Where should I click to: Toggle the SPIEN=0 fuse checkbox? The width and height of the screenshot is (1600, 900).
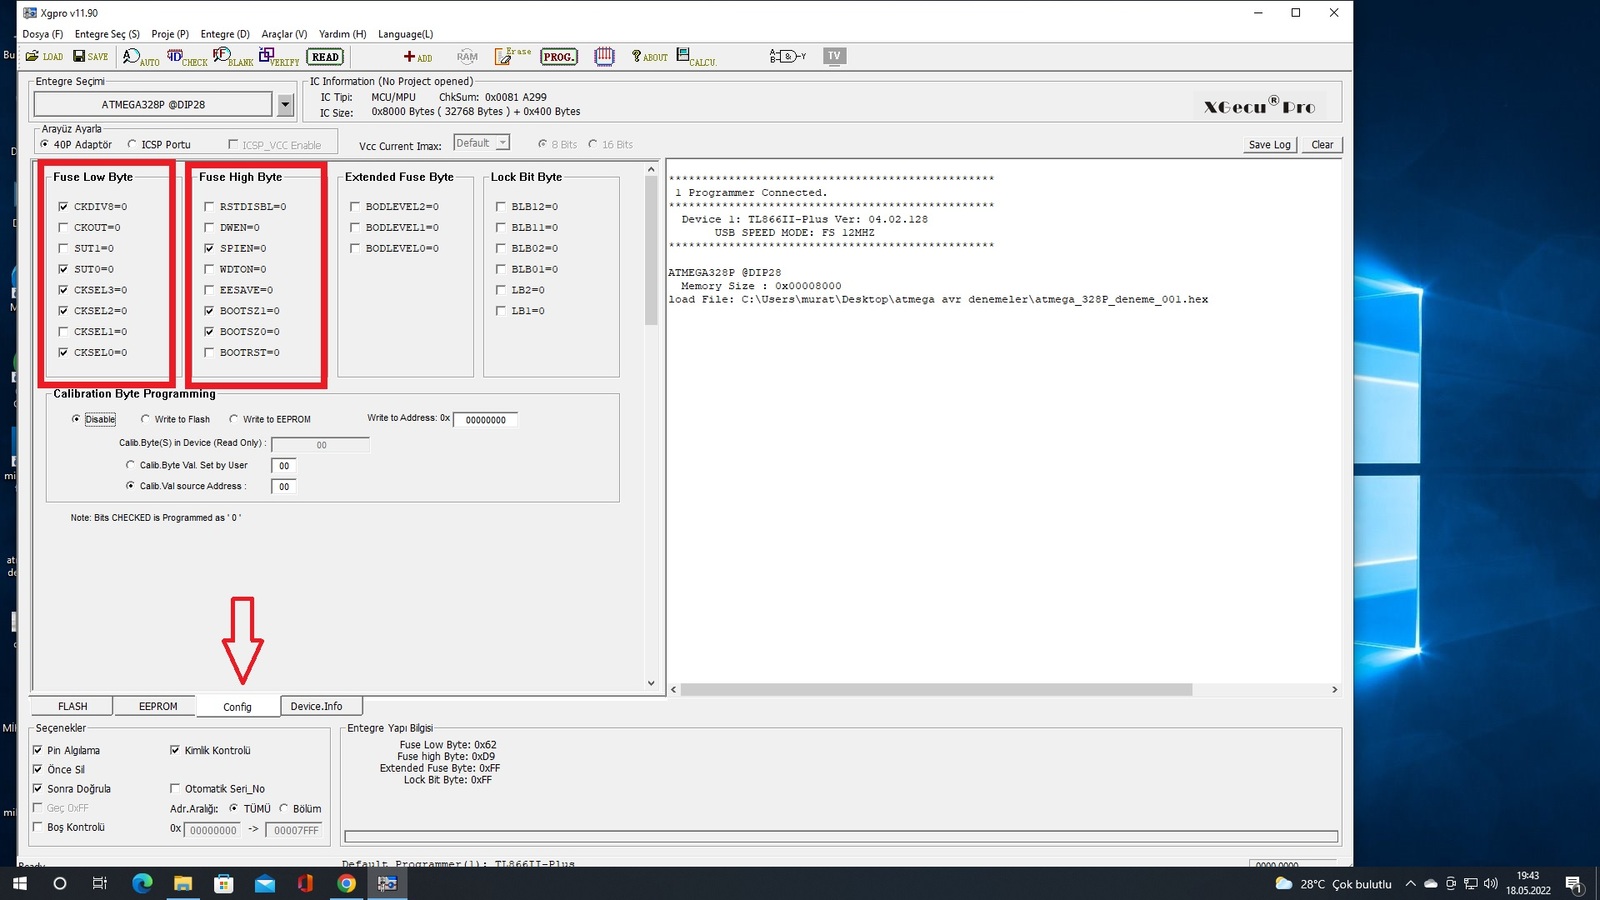(x=209, y=248)
